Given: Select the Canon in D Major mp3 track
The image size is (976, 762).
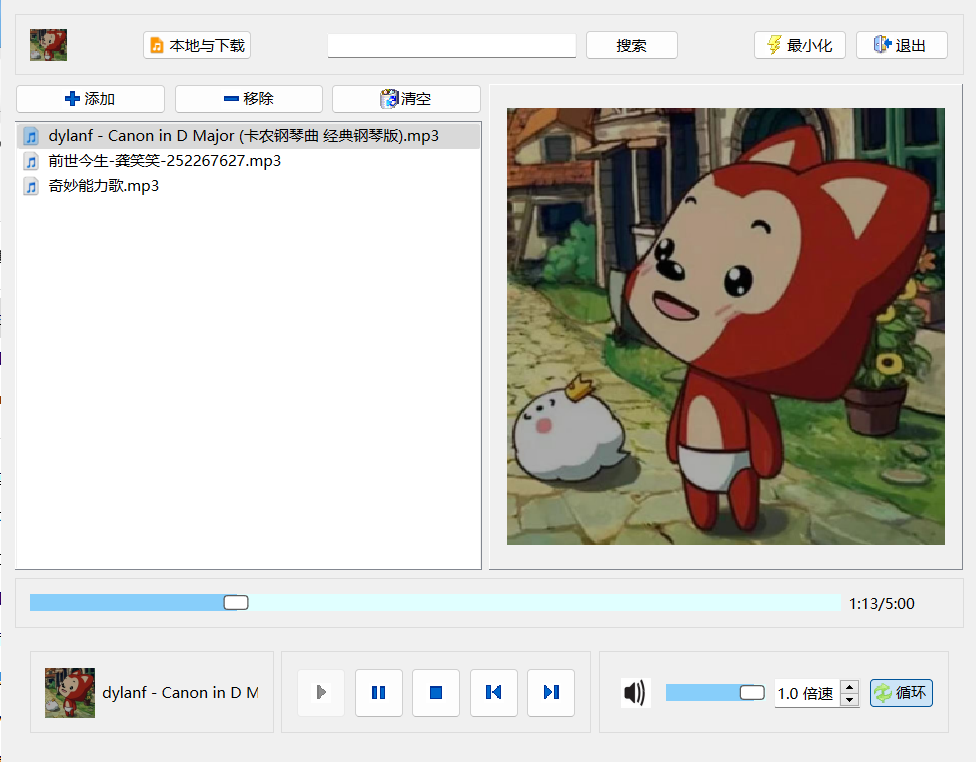Looking at the screenshot, I should (248, 136).
